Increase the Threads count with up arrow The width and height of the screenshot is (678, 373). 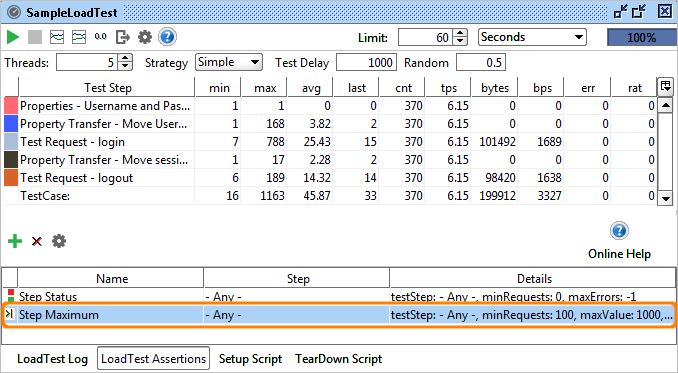[125, 58]
